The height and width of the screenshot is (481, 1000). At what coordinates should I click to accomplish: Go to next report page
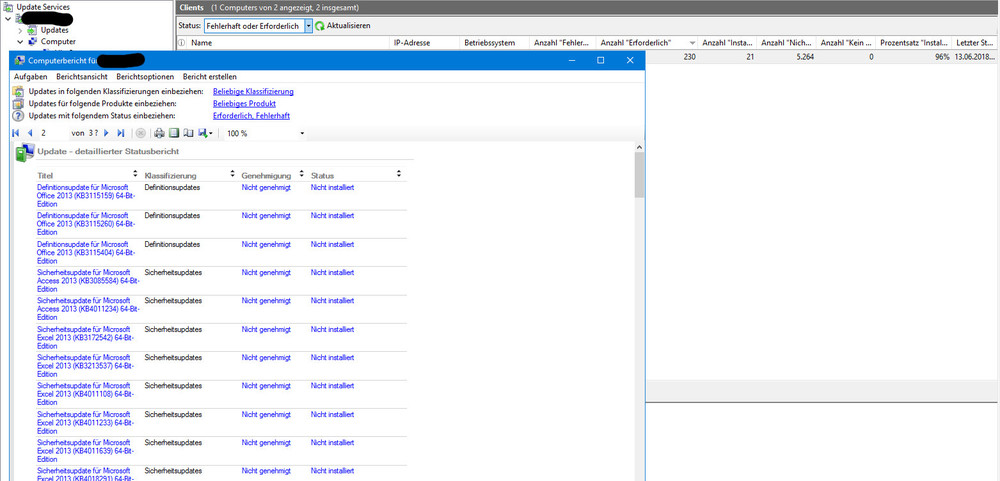(x=106, y=133)
